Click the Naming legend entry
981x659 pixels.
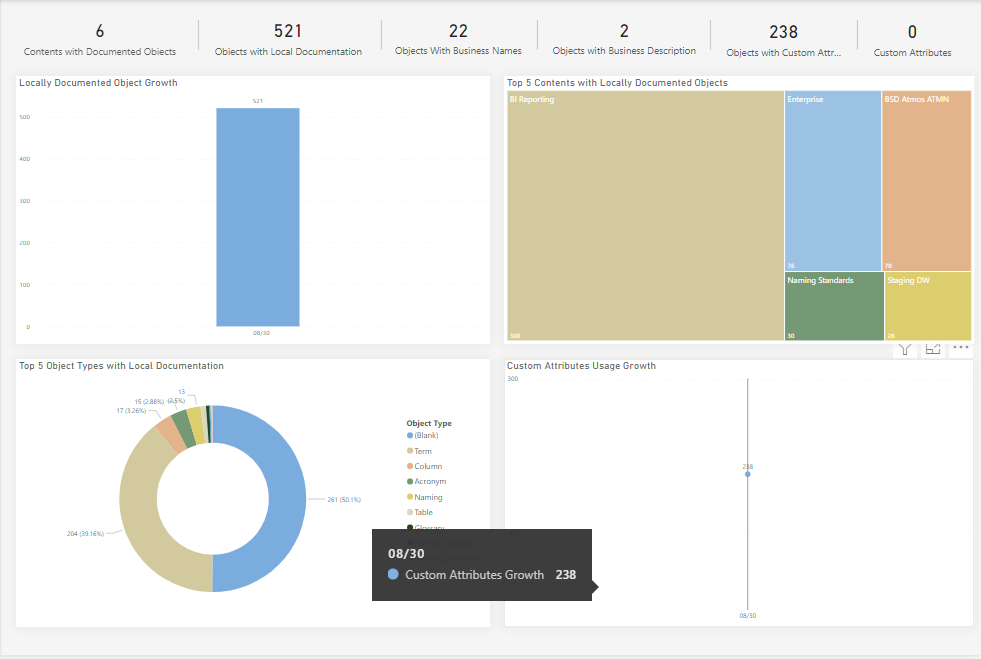tap(427, 497)
